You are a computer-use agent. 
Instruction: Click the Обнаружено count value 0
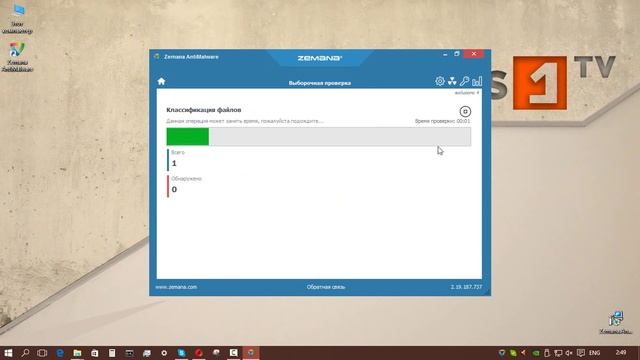[x=174, y=189]
